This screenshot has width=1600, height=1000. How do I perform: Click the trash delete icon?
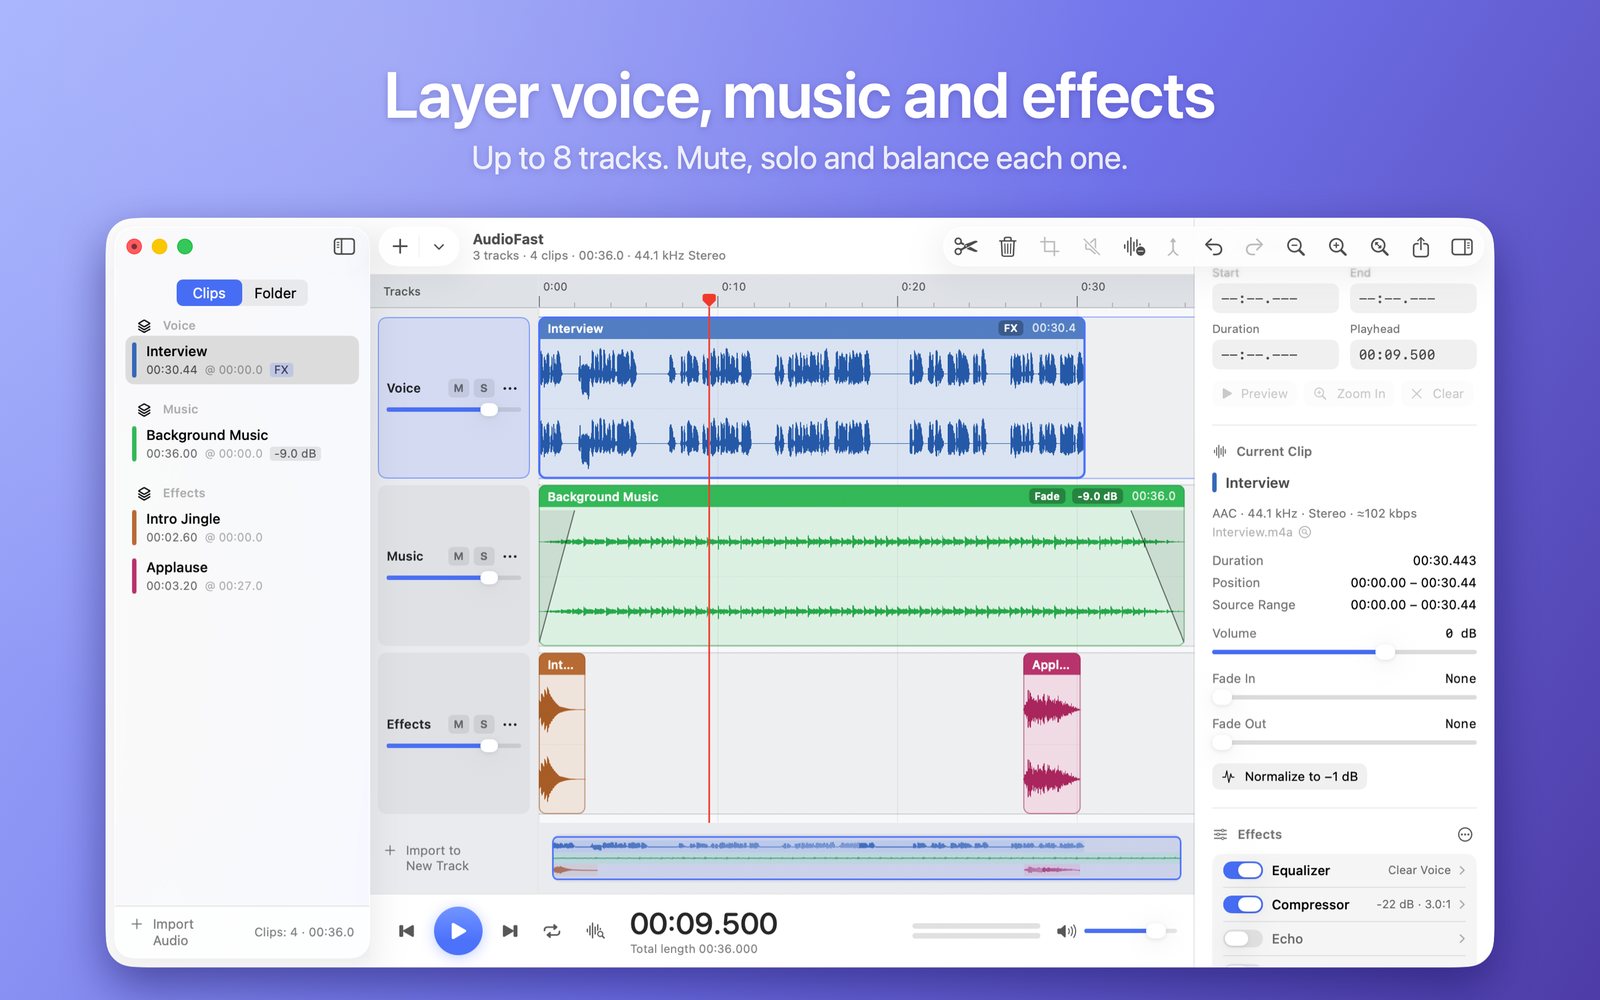[1008, 246]
